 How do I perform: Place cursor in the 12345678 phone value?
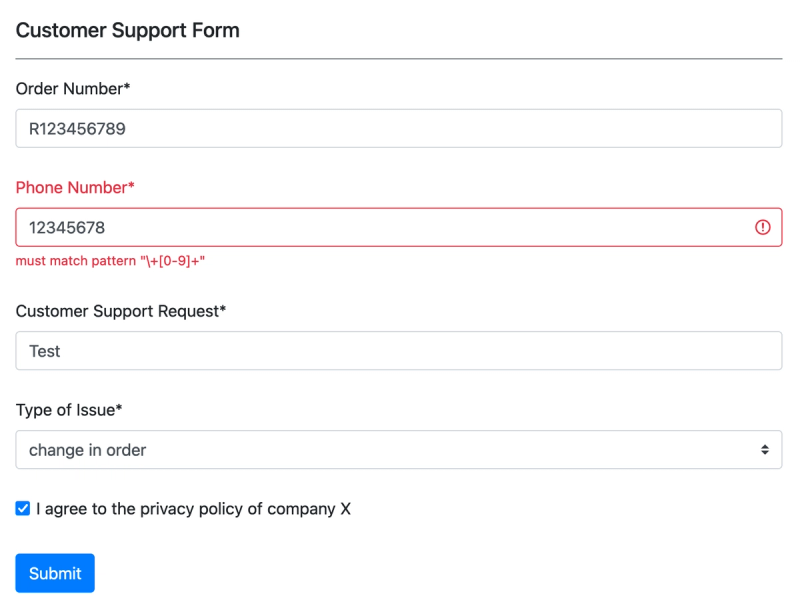click(67, 228)
